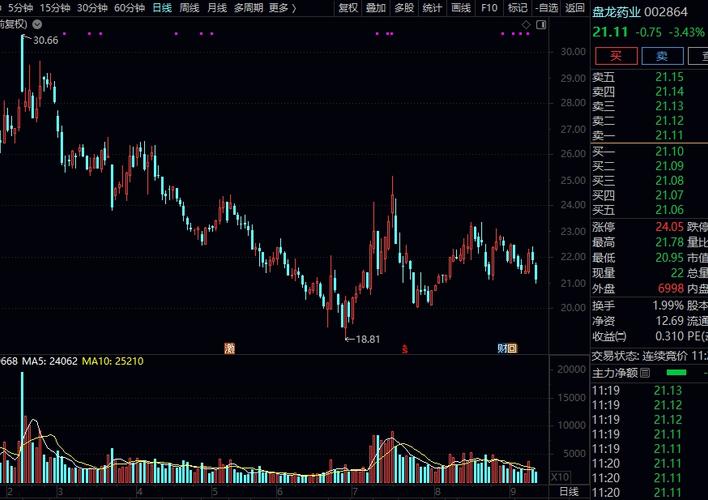The width and height of the screenshot is (708, 500).
Task: Select the 60分钟 period tab
Action: pyautogui.click(x=129, y=8)
